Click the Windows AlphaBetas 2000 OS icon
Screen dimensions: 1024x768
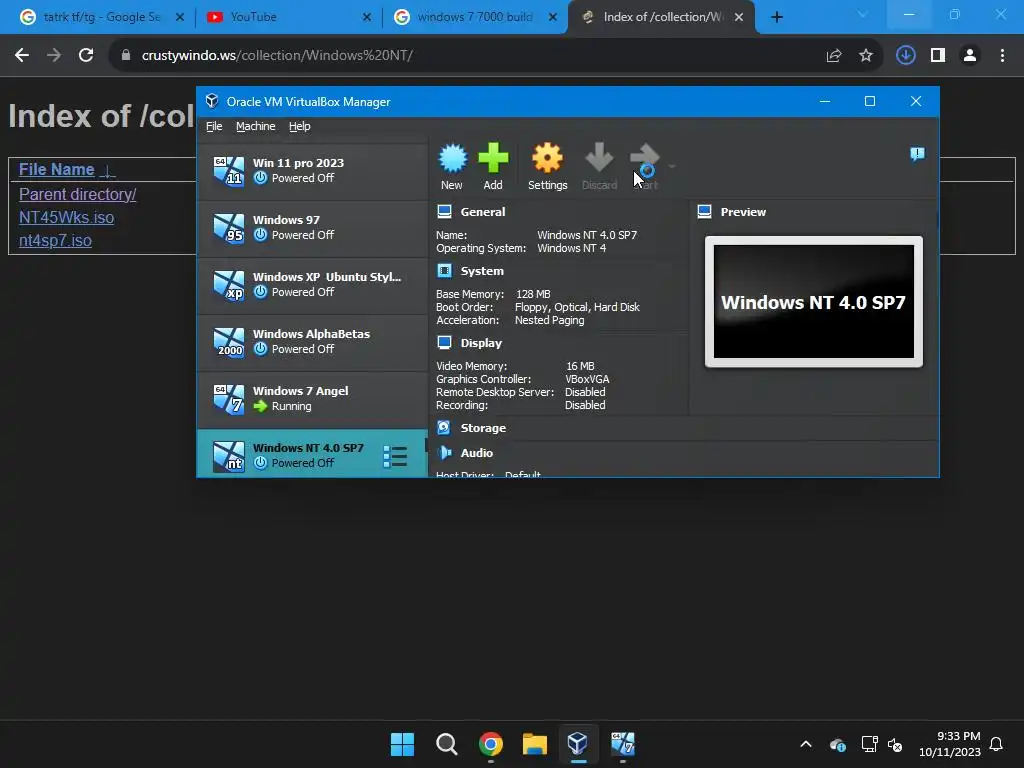pyautogui.click(x=229, y=342)
